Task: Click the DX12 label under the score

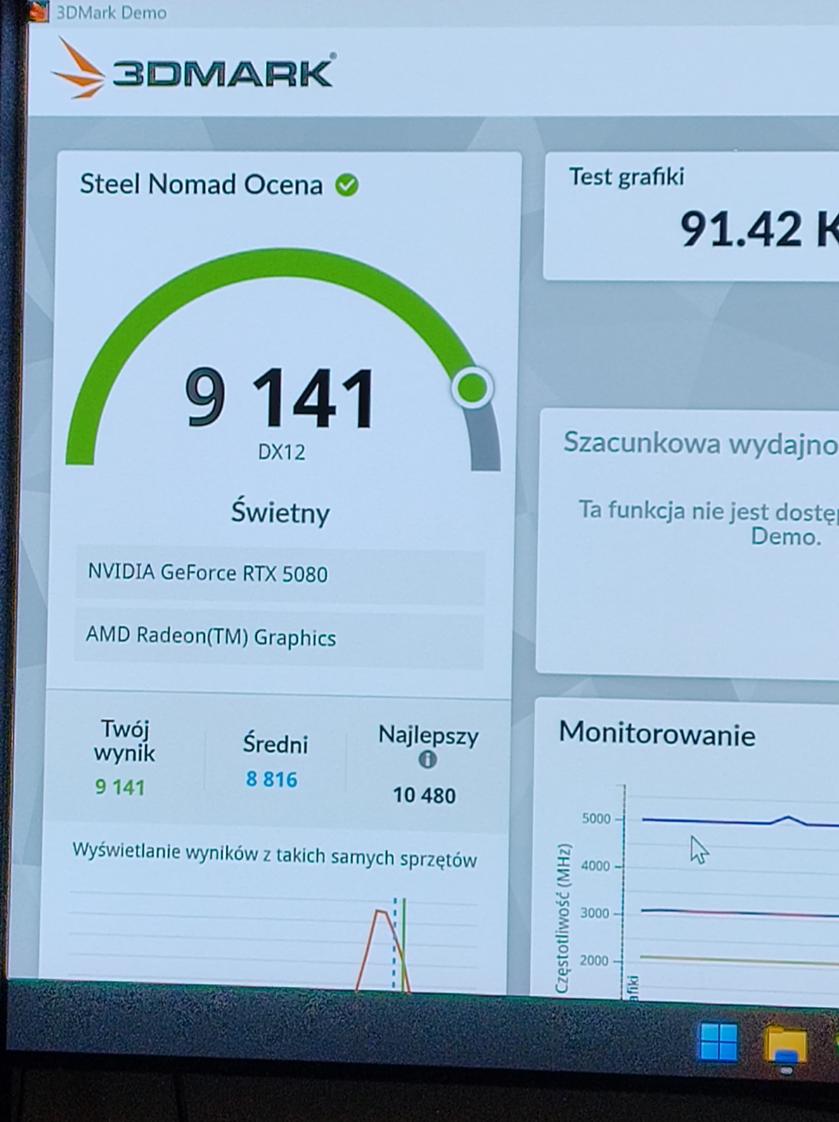Action: (281, 452)
